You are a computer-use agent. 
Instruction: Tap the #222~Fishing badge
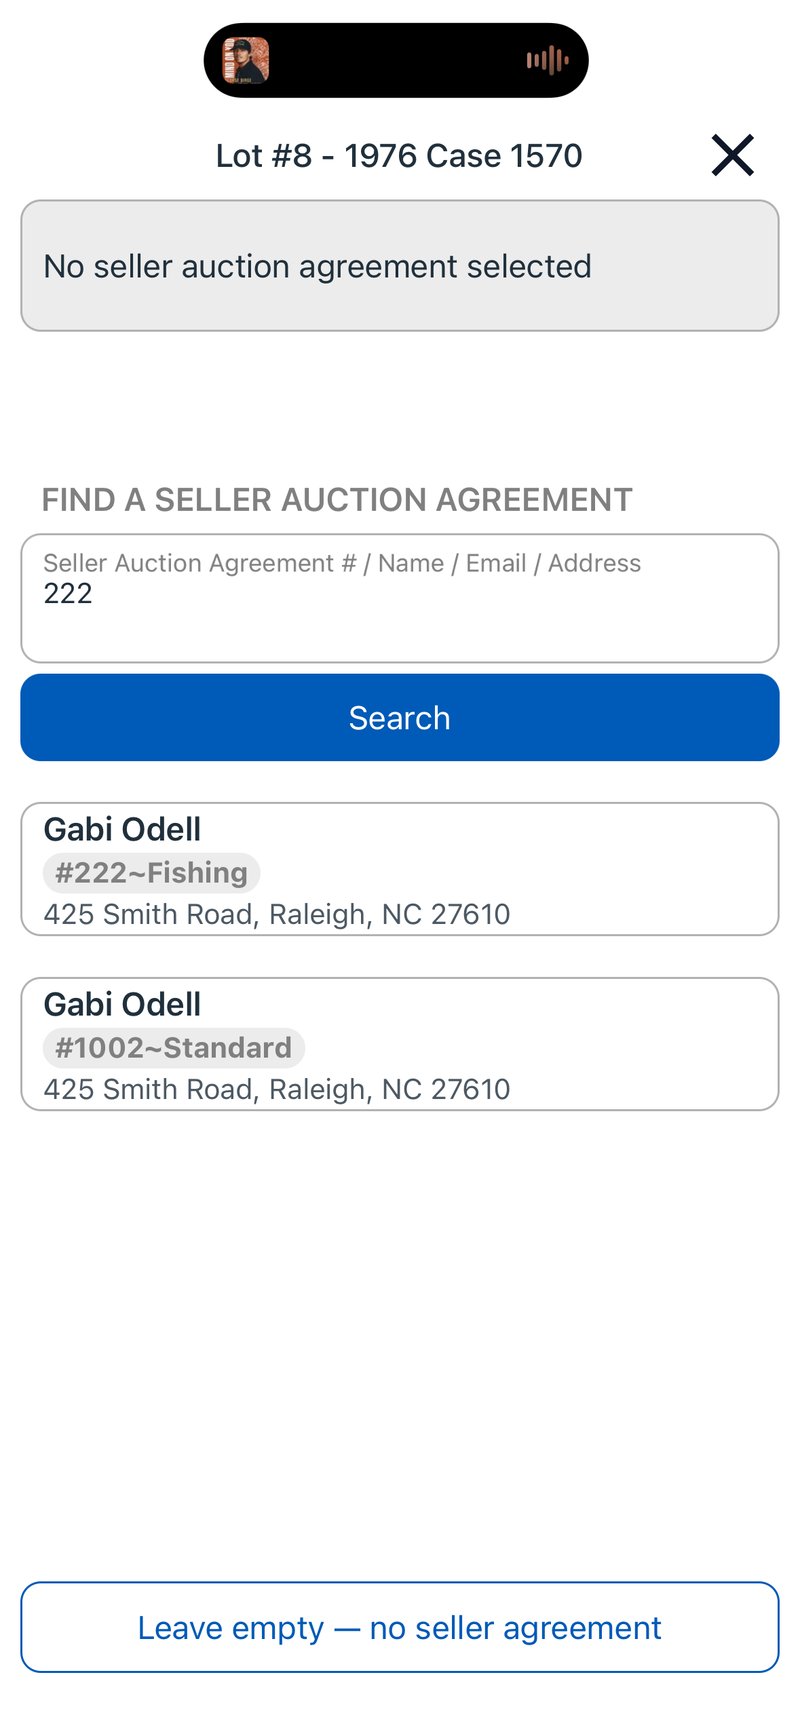pyautogui.click(x=151, y=872)
